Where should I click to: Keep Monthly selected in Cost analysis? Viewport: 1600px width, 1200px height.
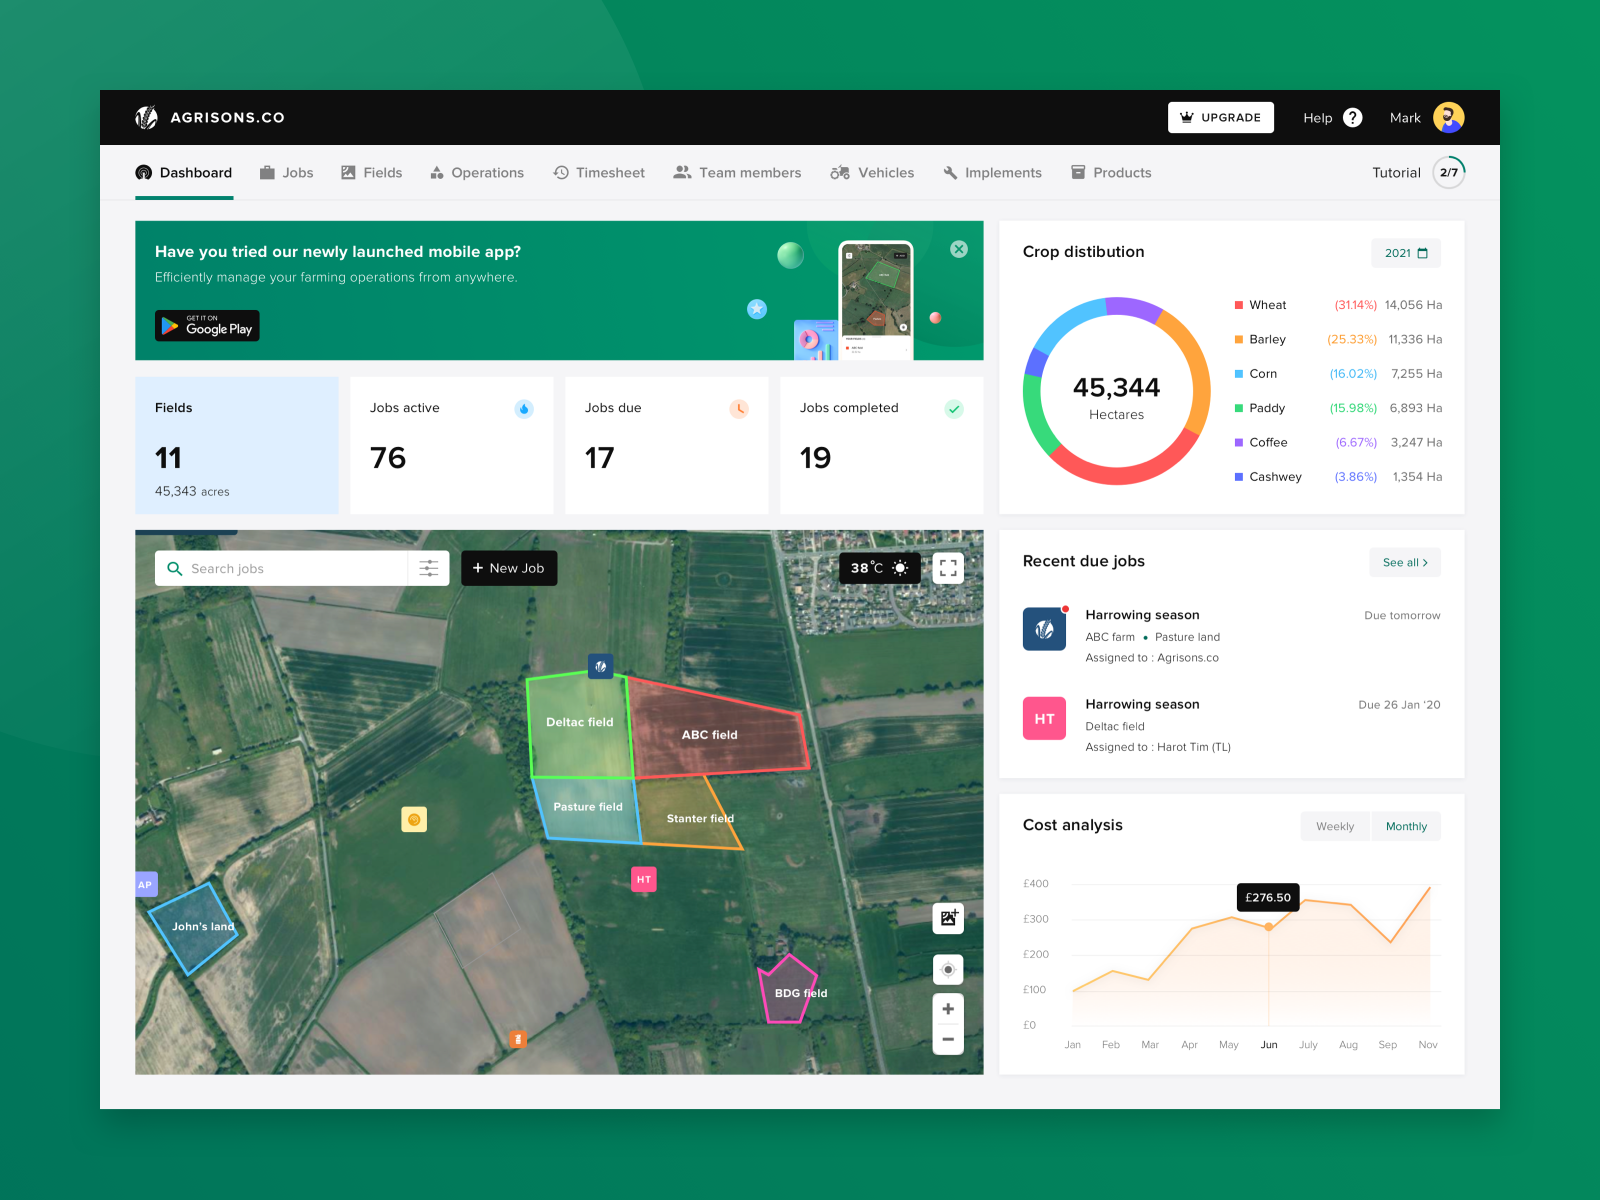pos(1406,826)
